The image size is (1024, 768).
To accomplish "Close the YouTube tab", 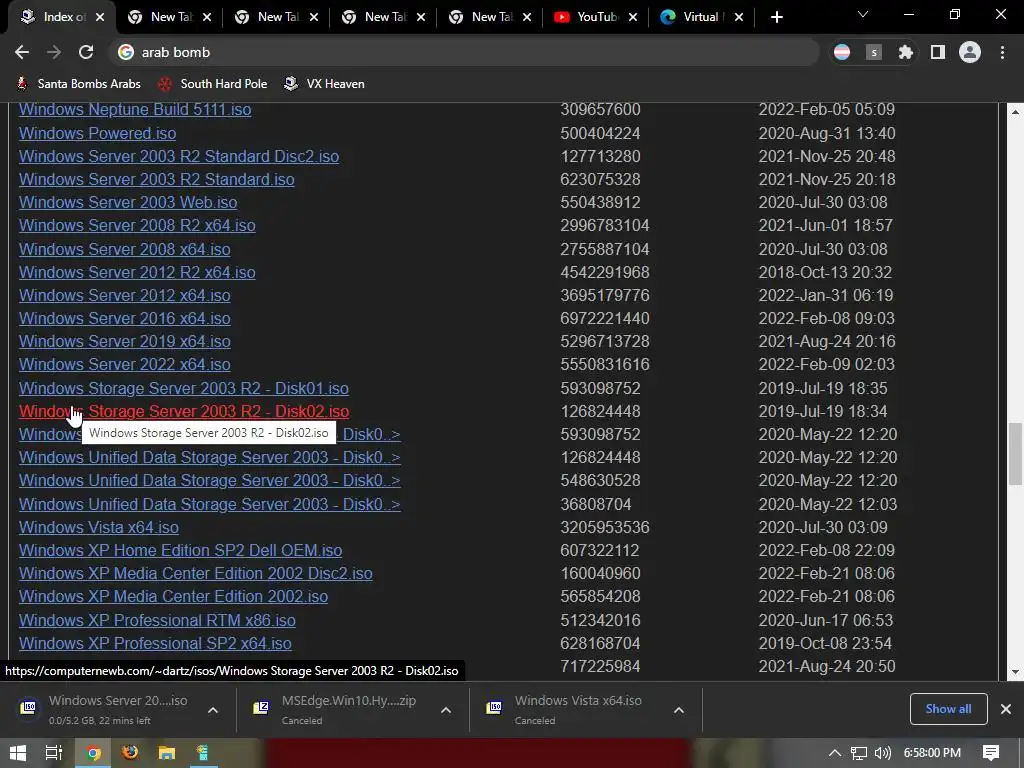I will click(x=633, y=18).
